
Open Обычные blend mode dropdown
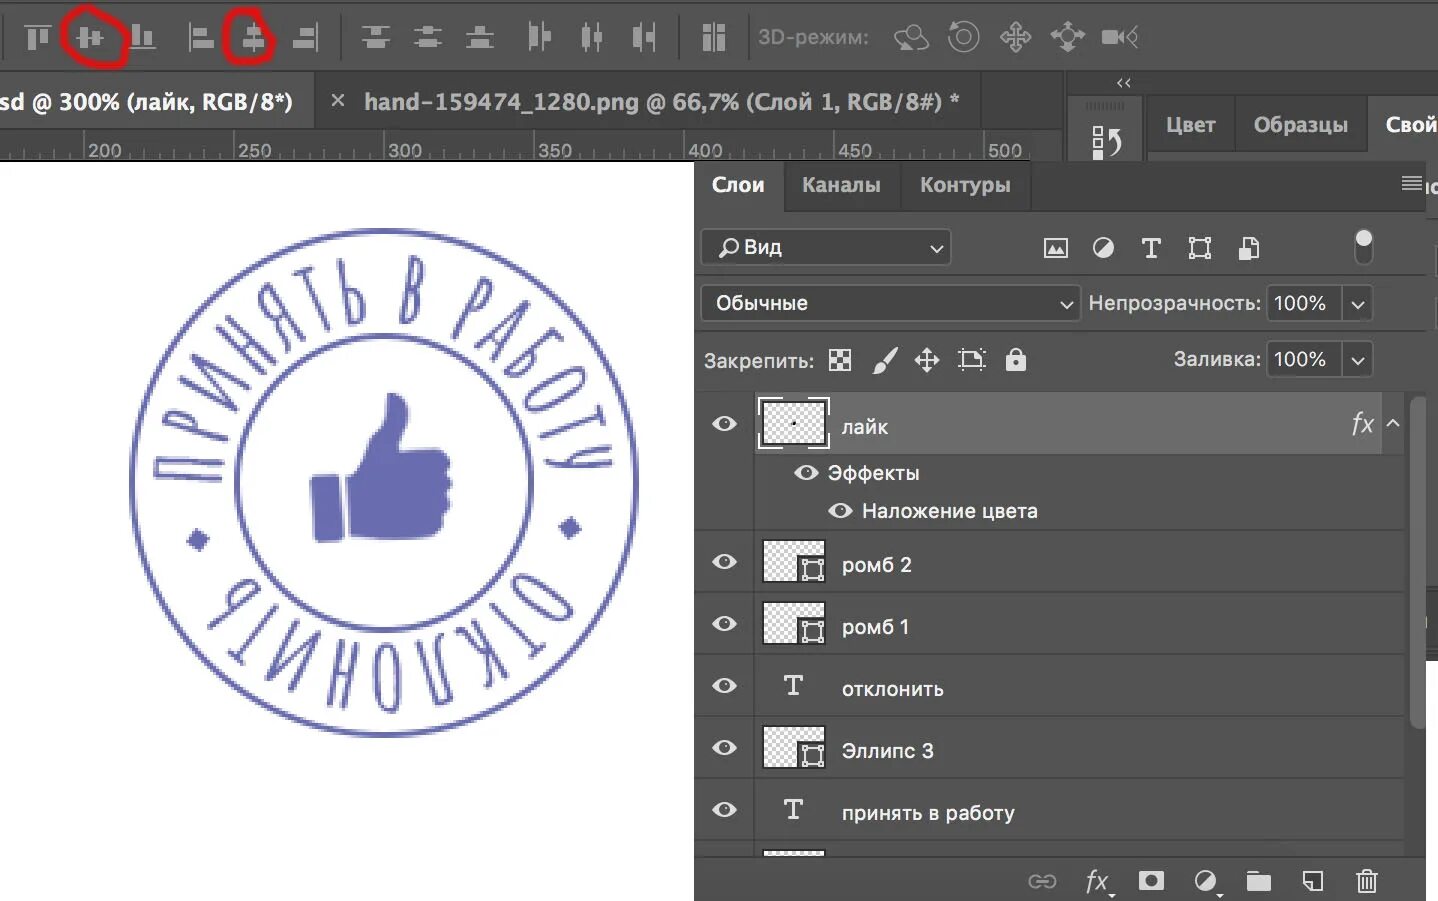click(890, 303)
